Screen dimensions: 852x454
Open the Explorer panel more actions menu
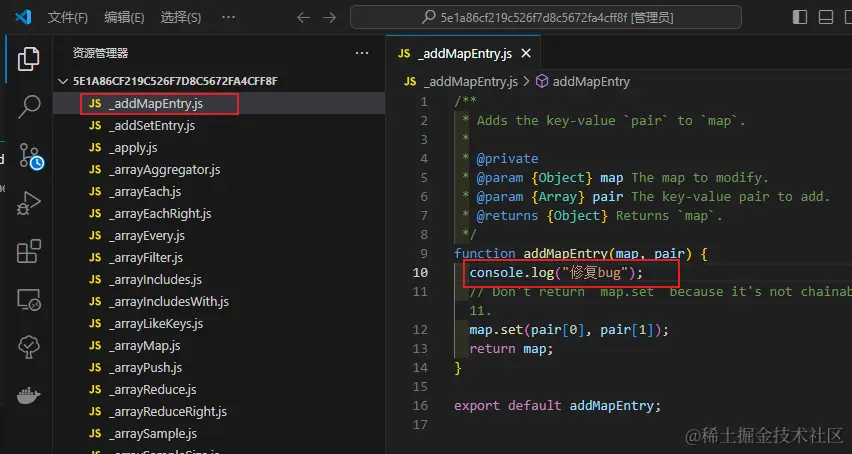[x=362, y=53]
